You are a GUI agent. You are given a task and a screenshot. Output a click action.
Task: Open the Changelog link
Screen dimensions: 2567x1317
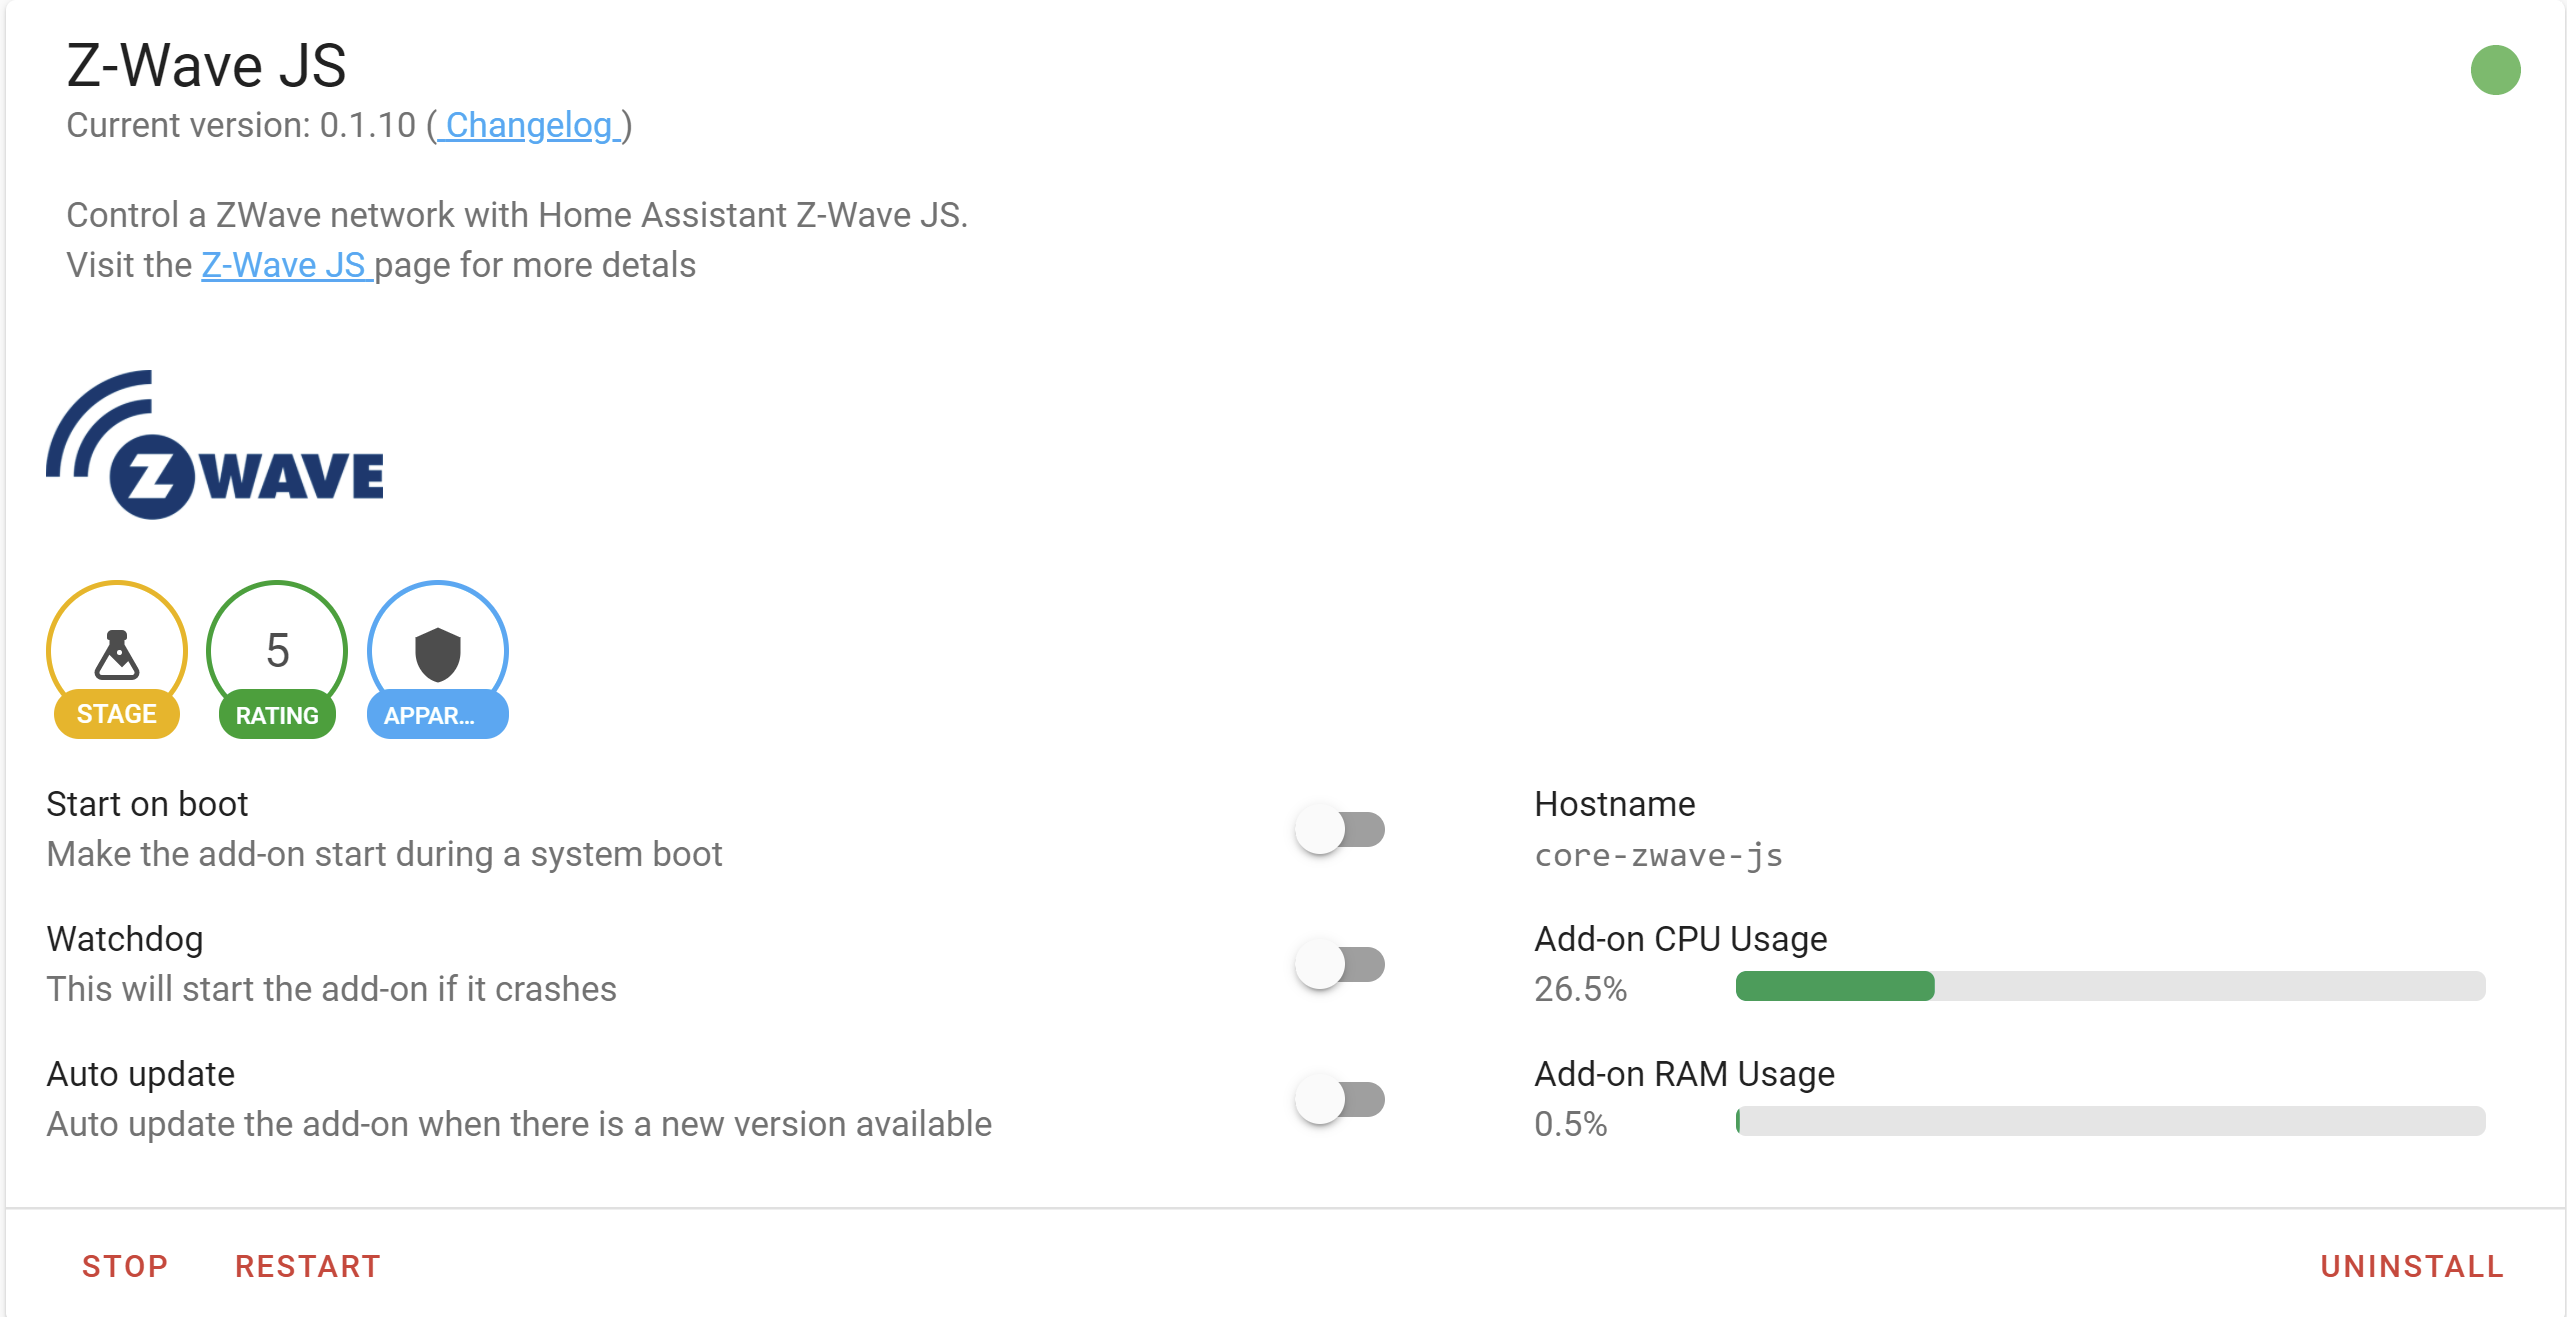click(x=528, y=127)
